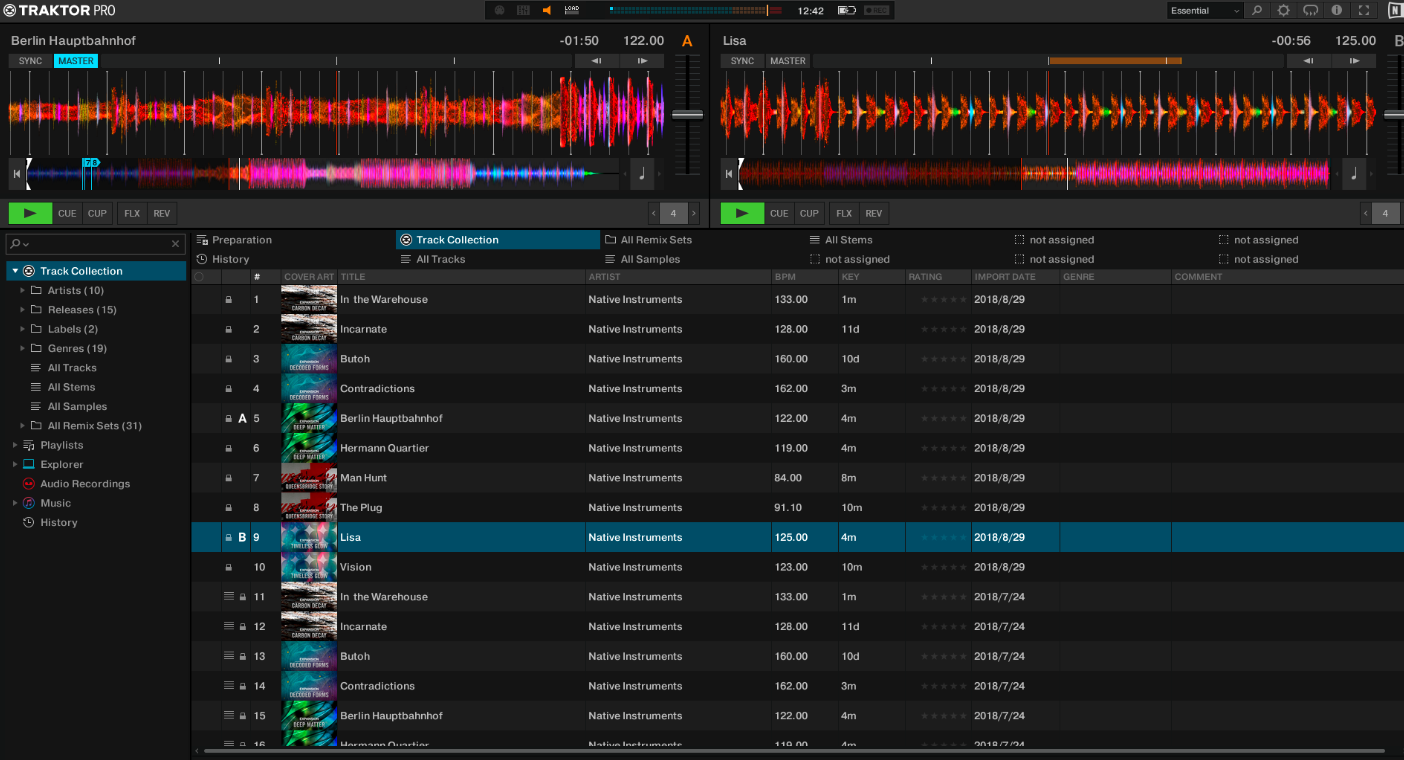Nudge tempo bend right on Deck B

[1355, 61]
